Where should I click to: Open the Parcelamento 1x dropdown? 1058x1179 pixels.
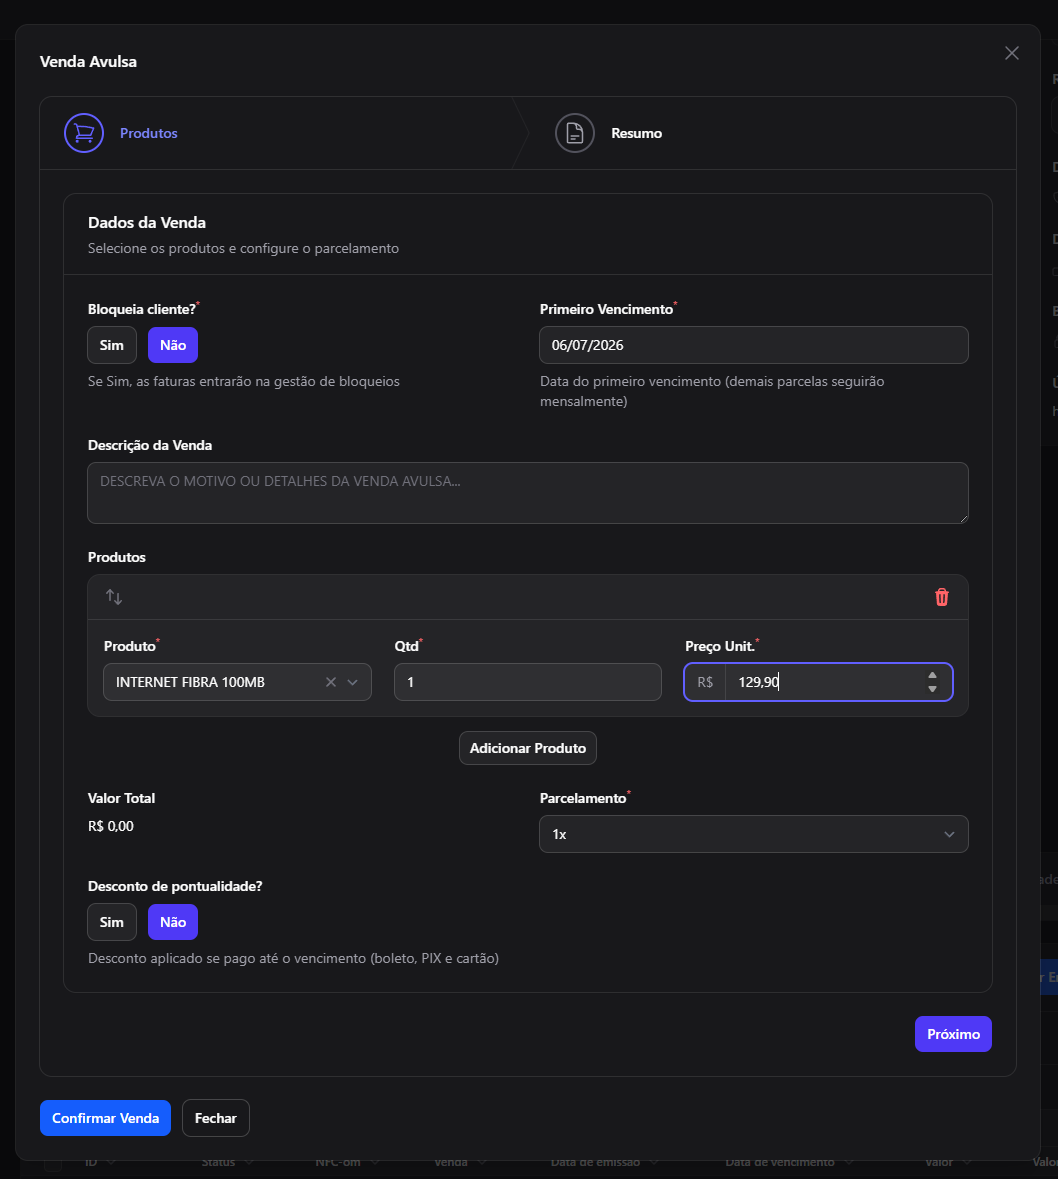click(753, 834)
